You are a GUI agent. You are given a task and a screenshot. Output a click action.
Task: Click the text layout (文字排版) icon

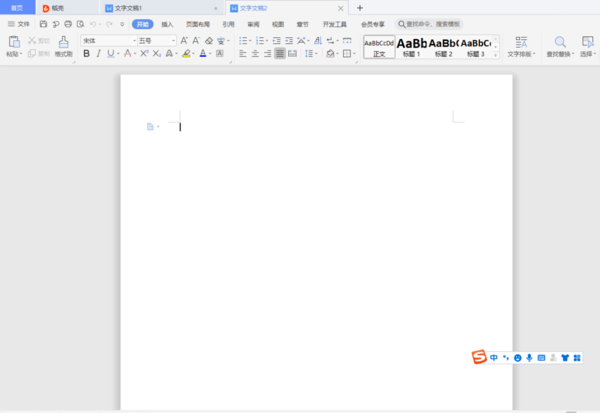pos(521,42)
